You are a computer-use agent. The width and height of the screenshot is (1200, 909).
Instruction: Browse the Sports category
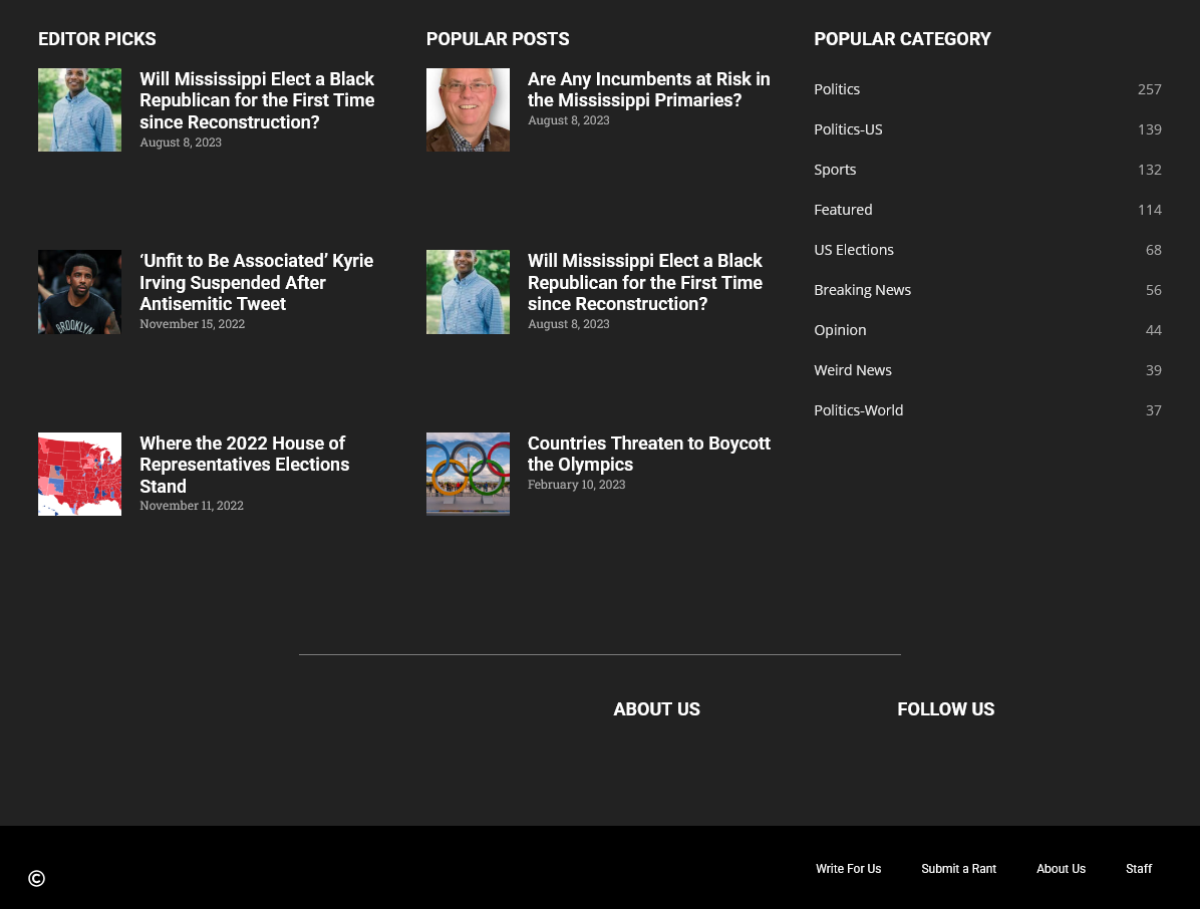835,169
